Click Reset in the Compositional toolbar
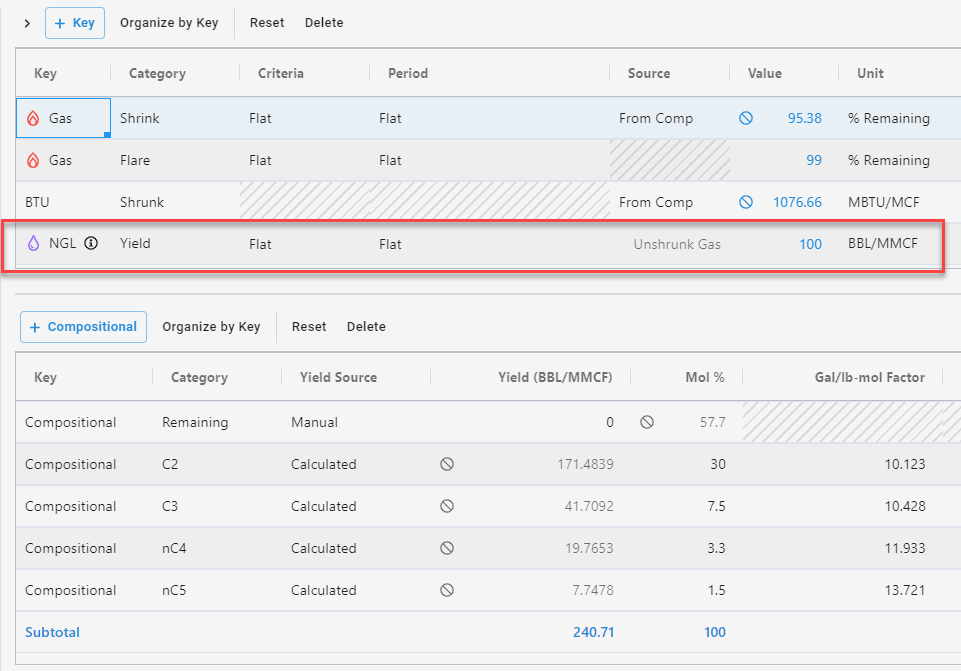The height and width of the screenshot is (671, 961). point(309,327)
